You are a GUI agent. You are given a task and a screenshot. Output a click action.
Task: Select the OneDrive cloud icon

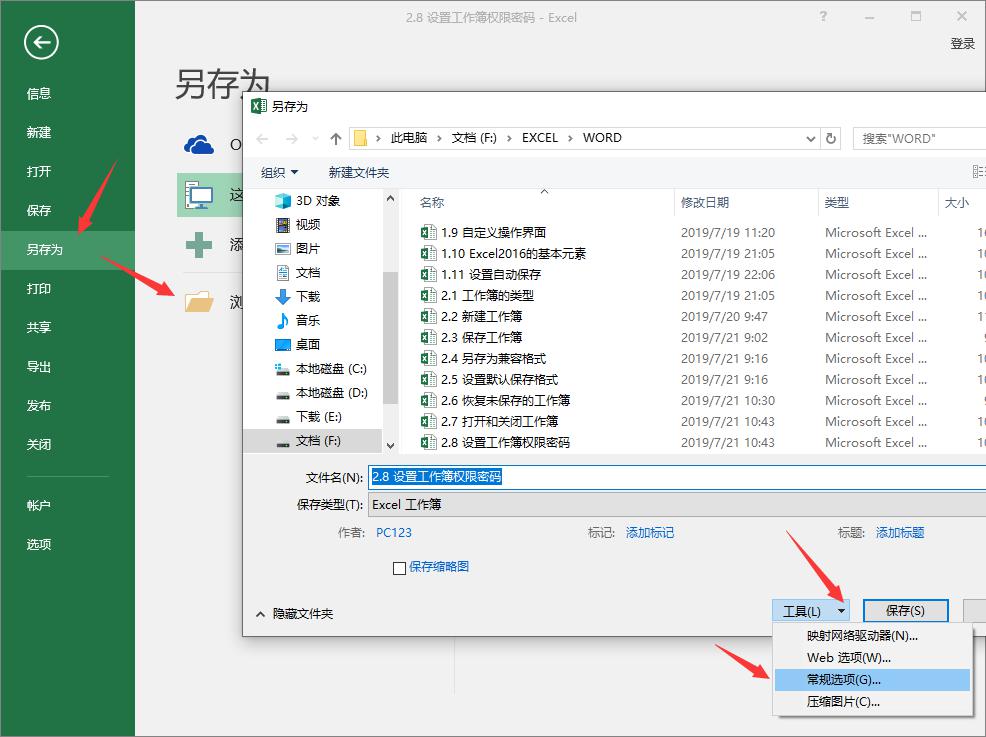[x=199, y=145]
